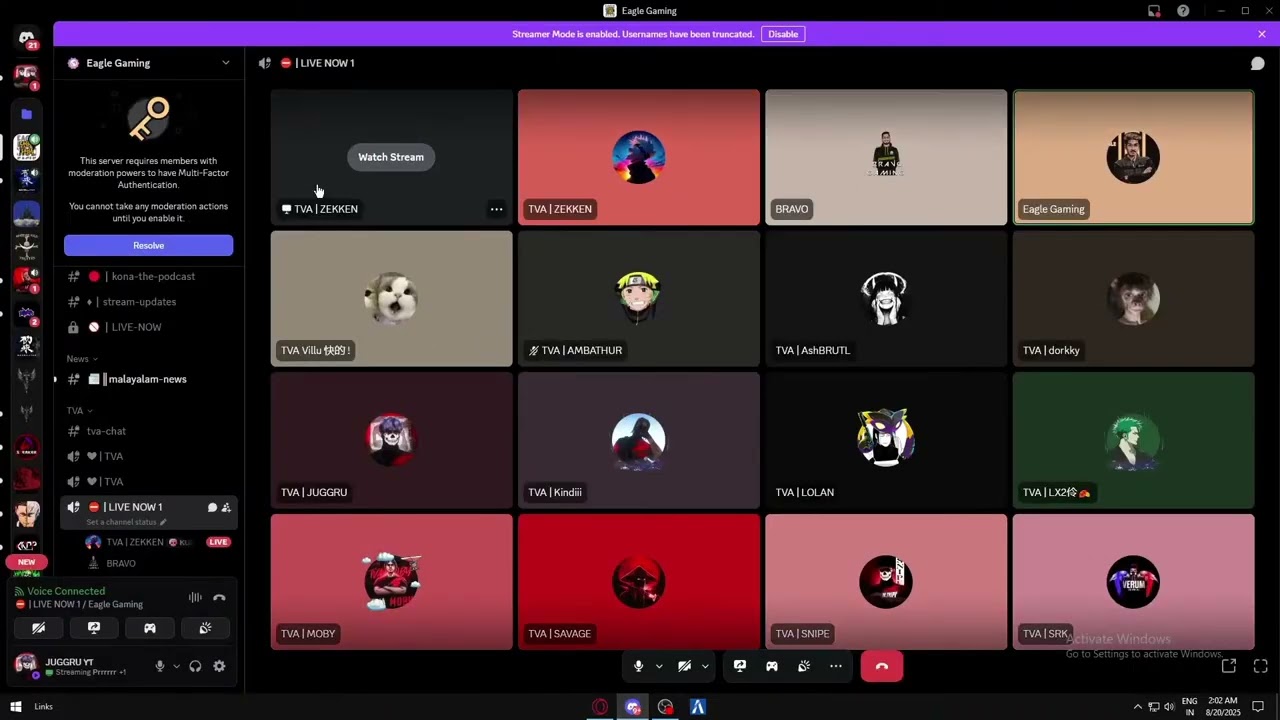Image resolution: width=1280 pixels, height=720 pixels.
Task: Select the TVA | ZEKKEN participant tile
Action: tap(639, 157)
